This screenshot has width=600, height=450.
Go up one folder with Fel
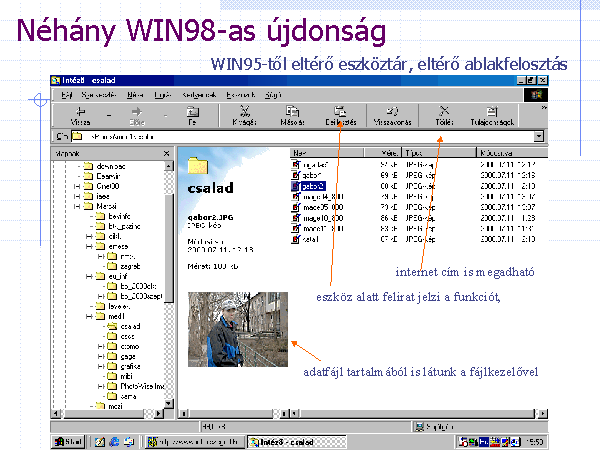coord(192,115)
